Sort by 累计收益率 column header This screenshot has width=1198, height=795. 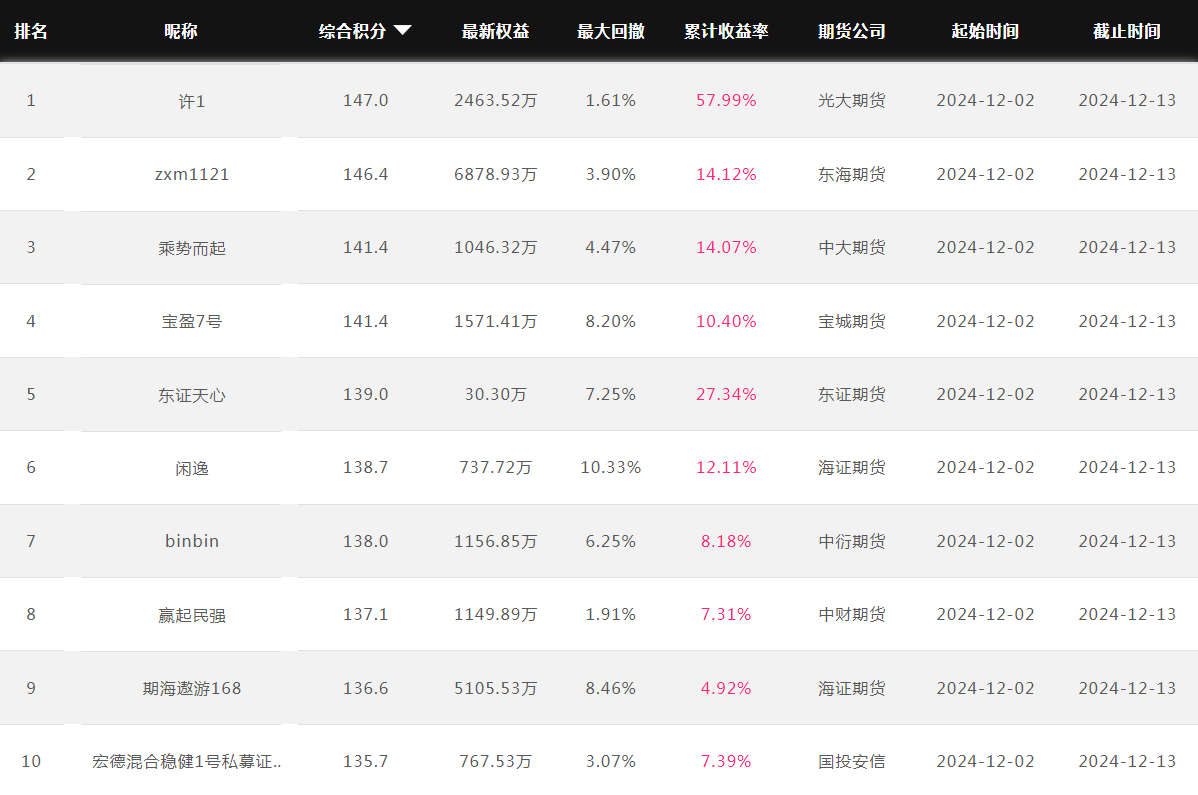coord(726,31)
